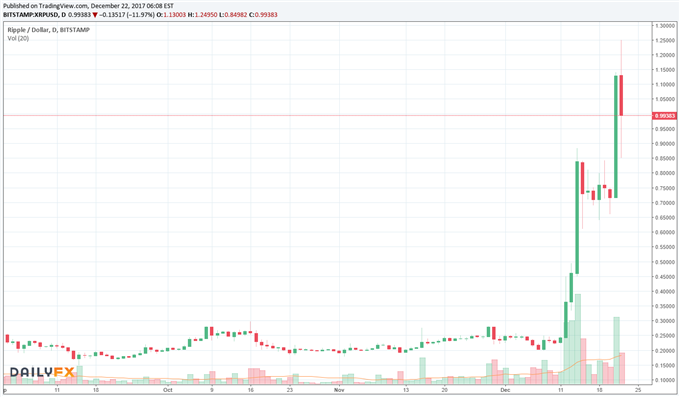Click the Ripple / Dollar chart title
The height and width of the screenshot is (397, 680).
coord(49,30)
